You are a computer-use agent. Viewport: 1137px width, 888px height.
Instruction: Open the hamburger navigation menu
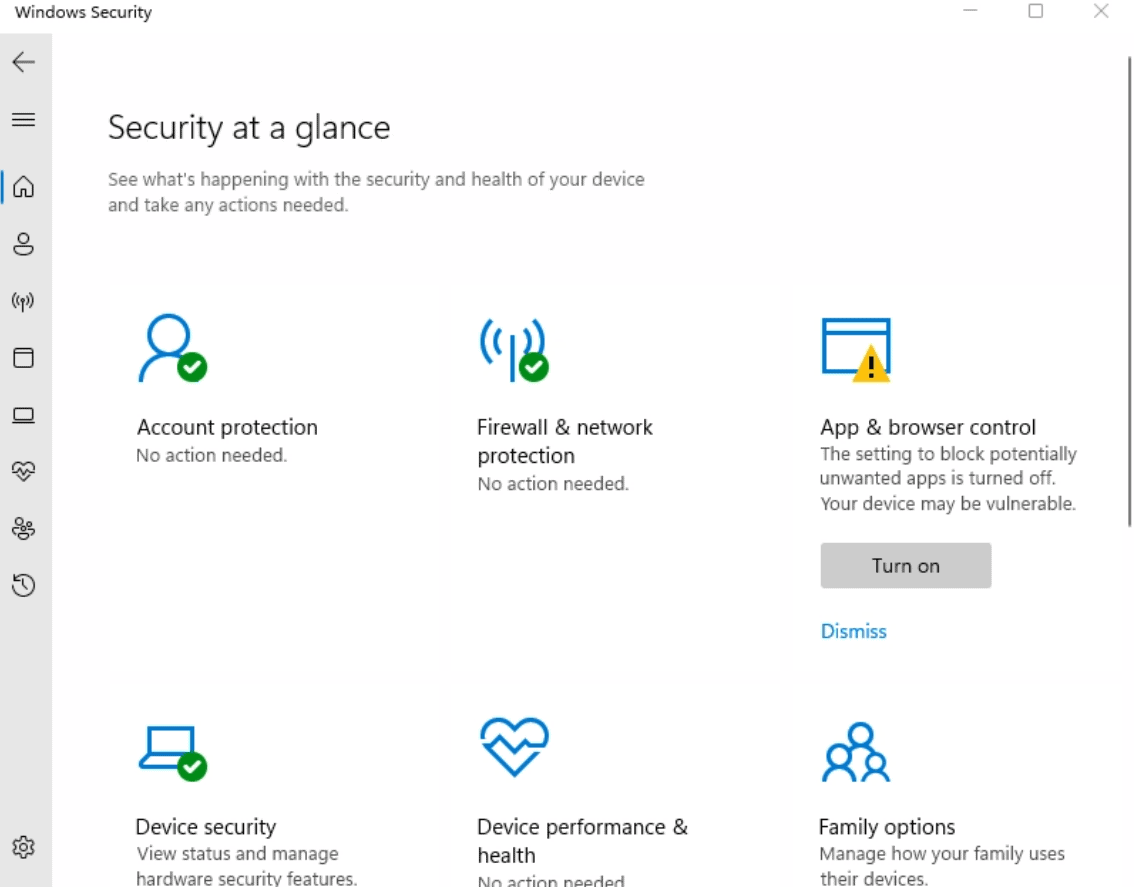coord(24,120)
